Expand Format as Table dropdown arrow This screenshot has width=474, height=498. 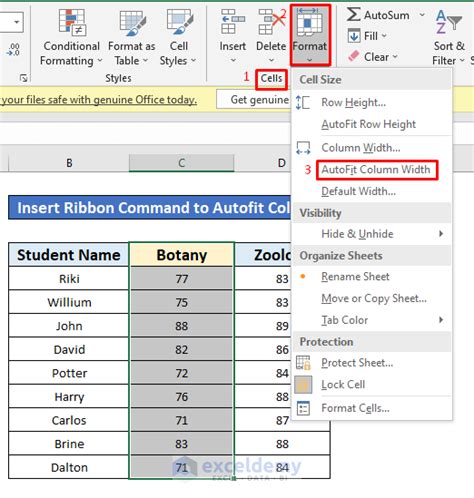pyautogui.click(x=145, y=61)
